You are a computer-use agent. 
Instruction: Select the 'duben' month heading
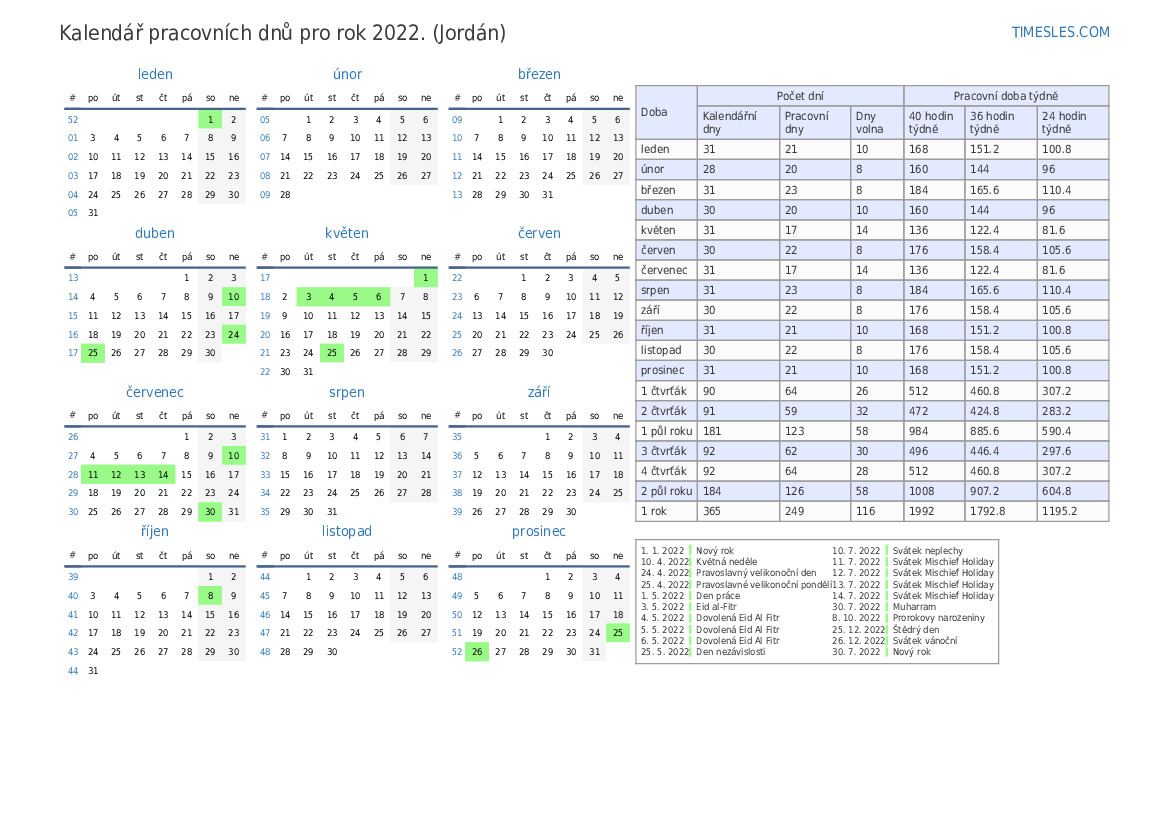[x=155, y=233]
